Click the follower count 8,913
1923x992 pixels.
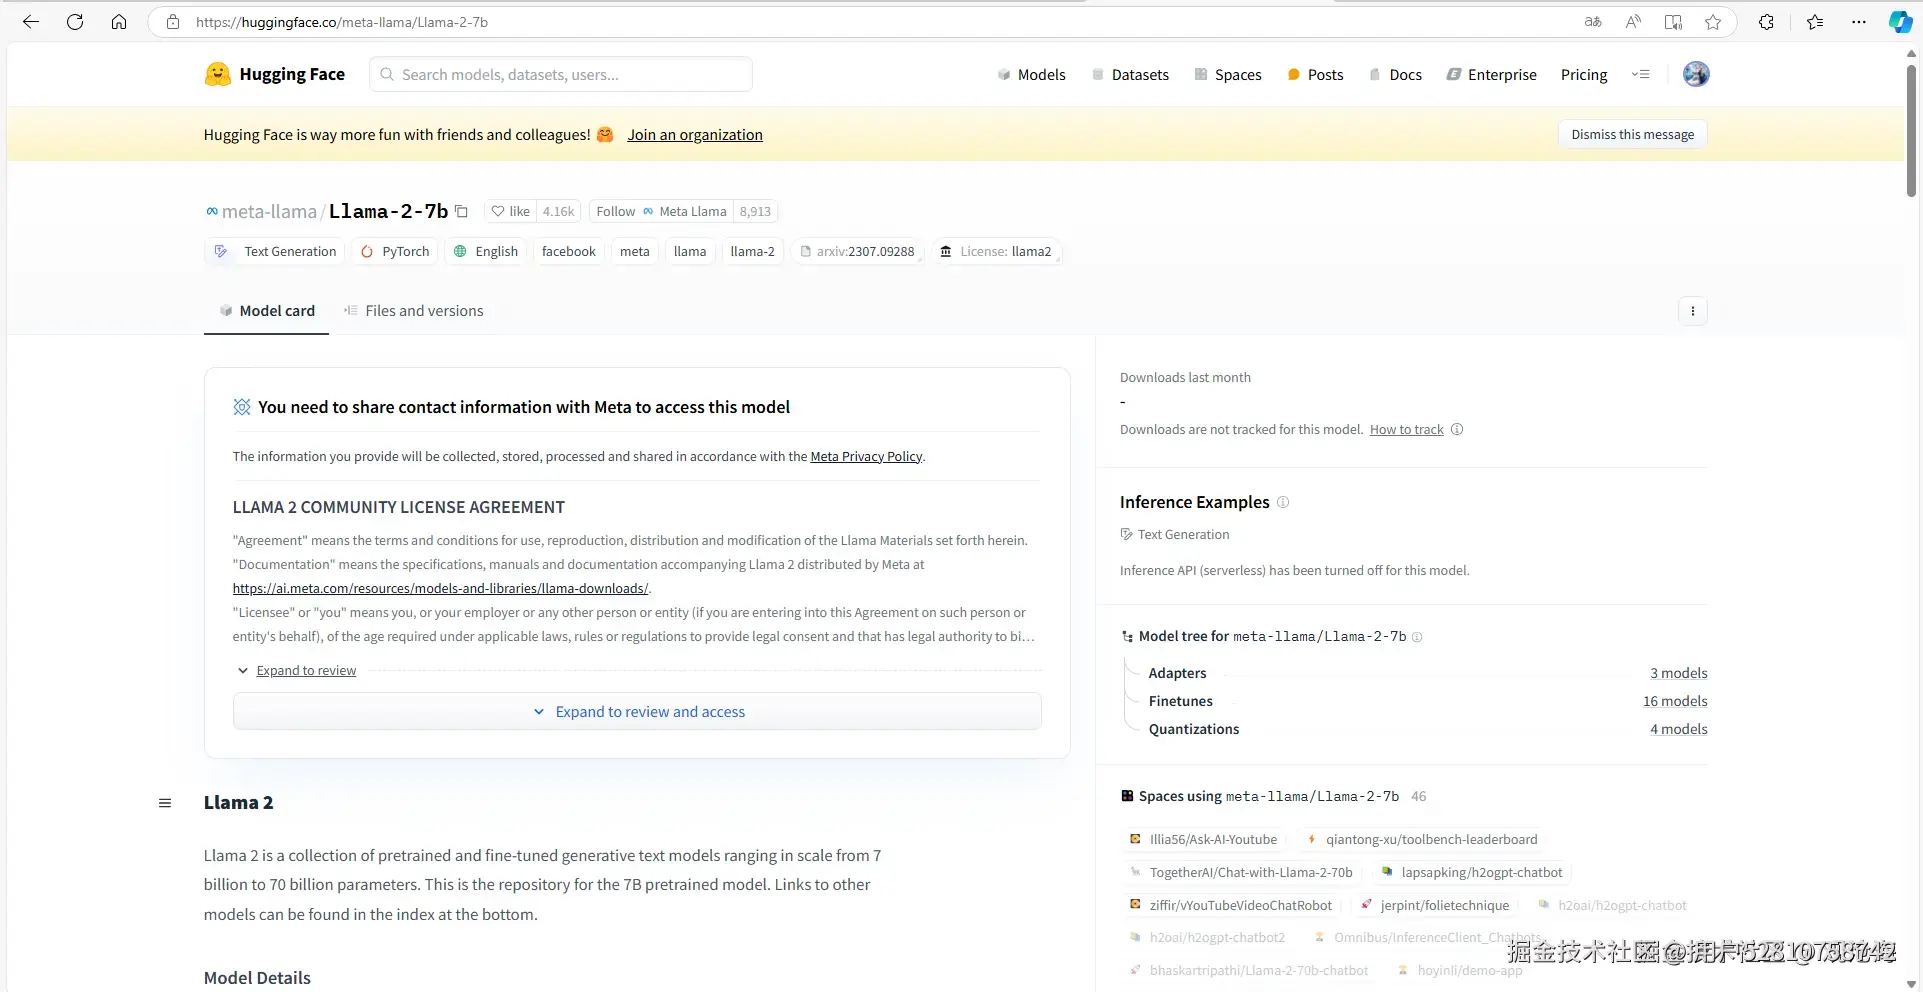point(755,211)
